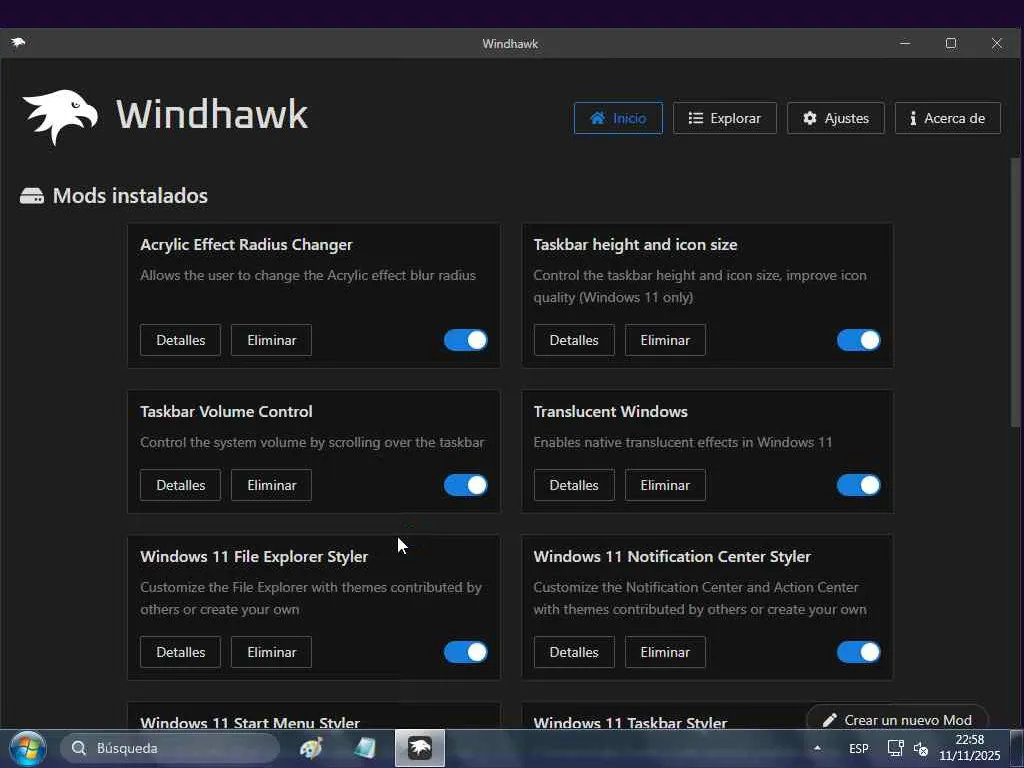Screen dimensions: 1024x768
Task: Maximize the Windhawk window
Action: [x=951, y=43]
